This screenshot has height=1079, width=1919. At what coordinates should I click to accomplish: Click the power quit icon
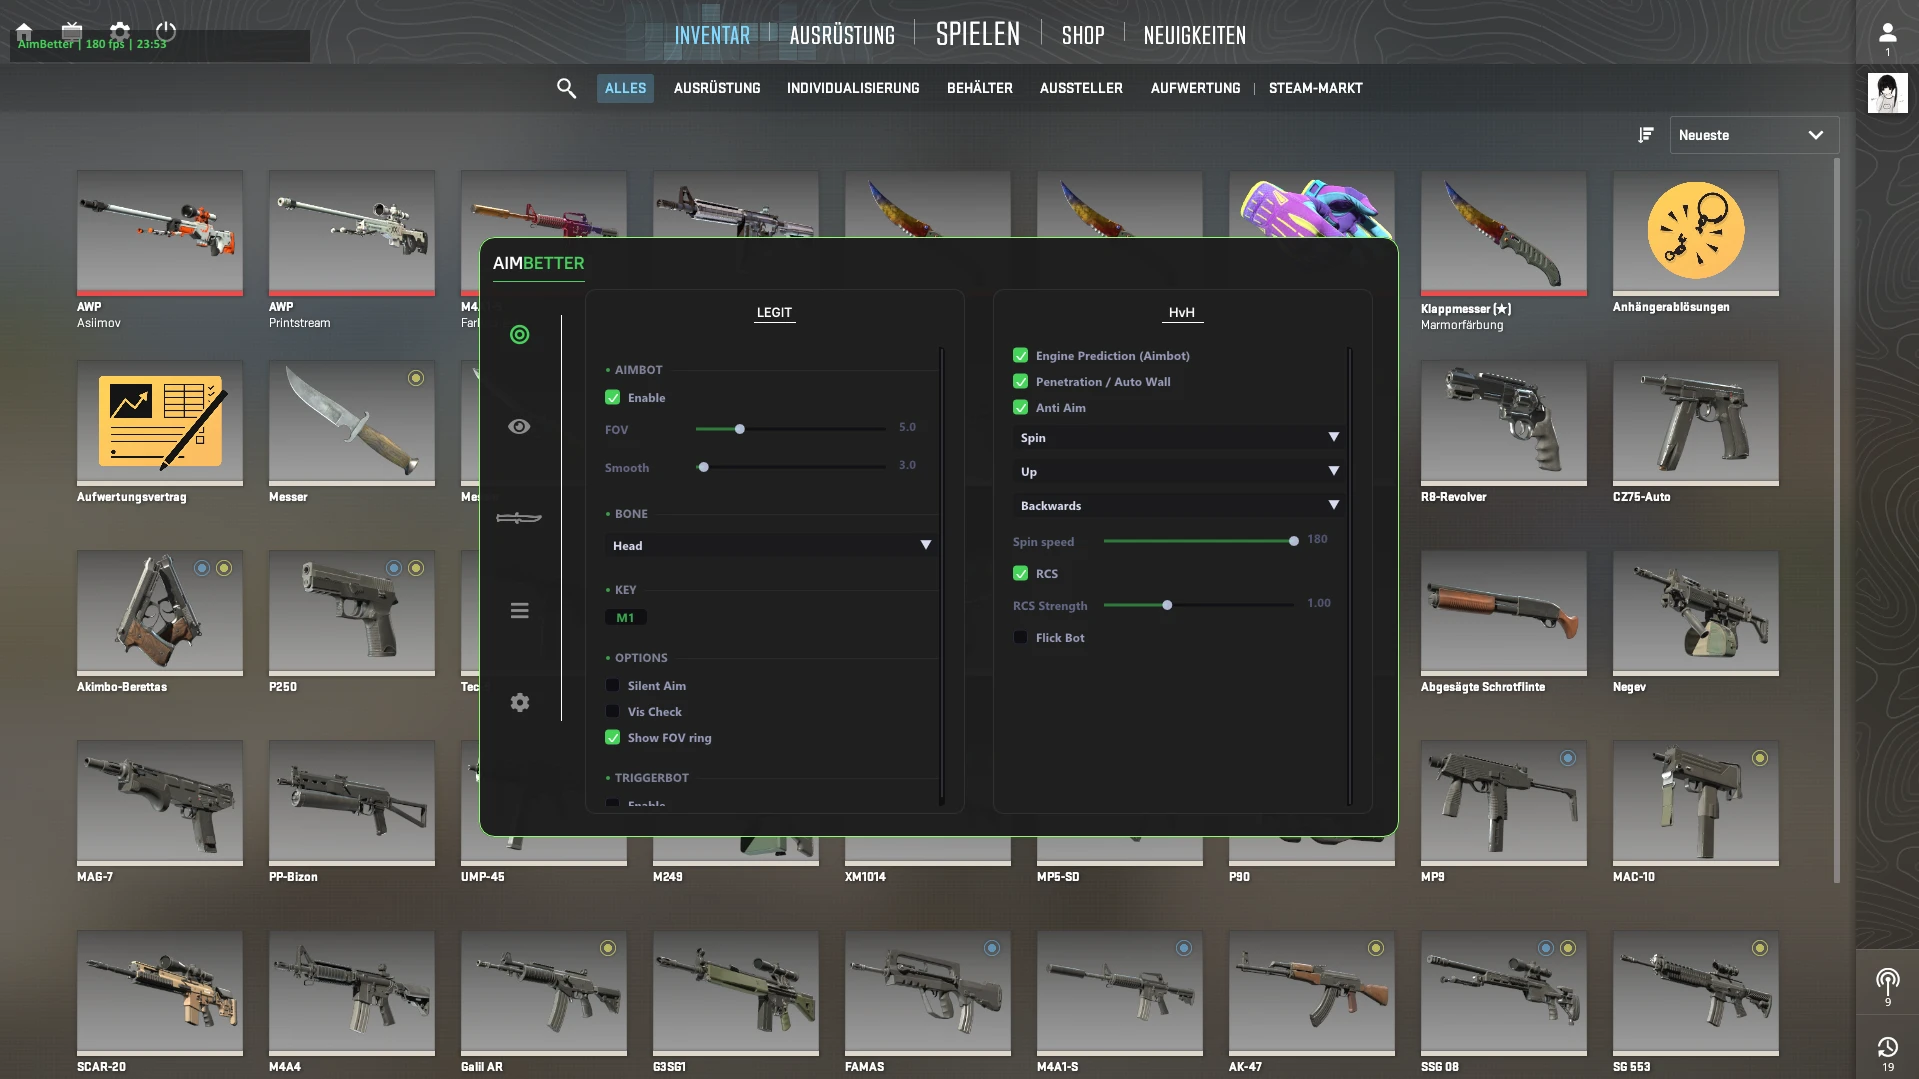(x=166, y=30)
